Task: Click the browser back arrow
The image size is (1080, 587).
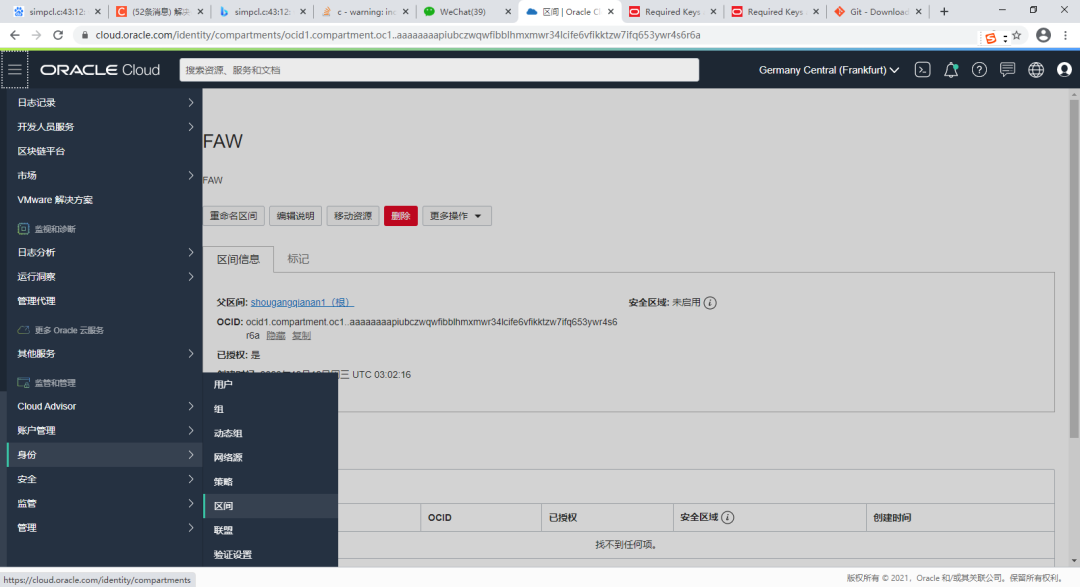Action: click(x=15, y=35)
